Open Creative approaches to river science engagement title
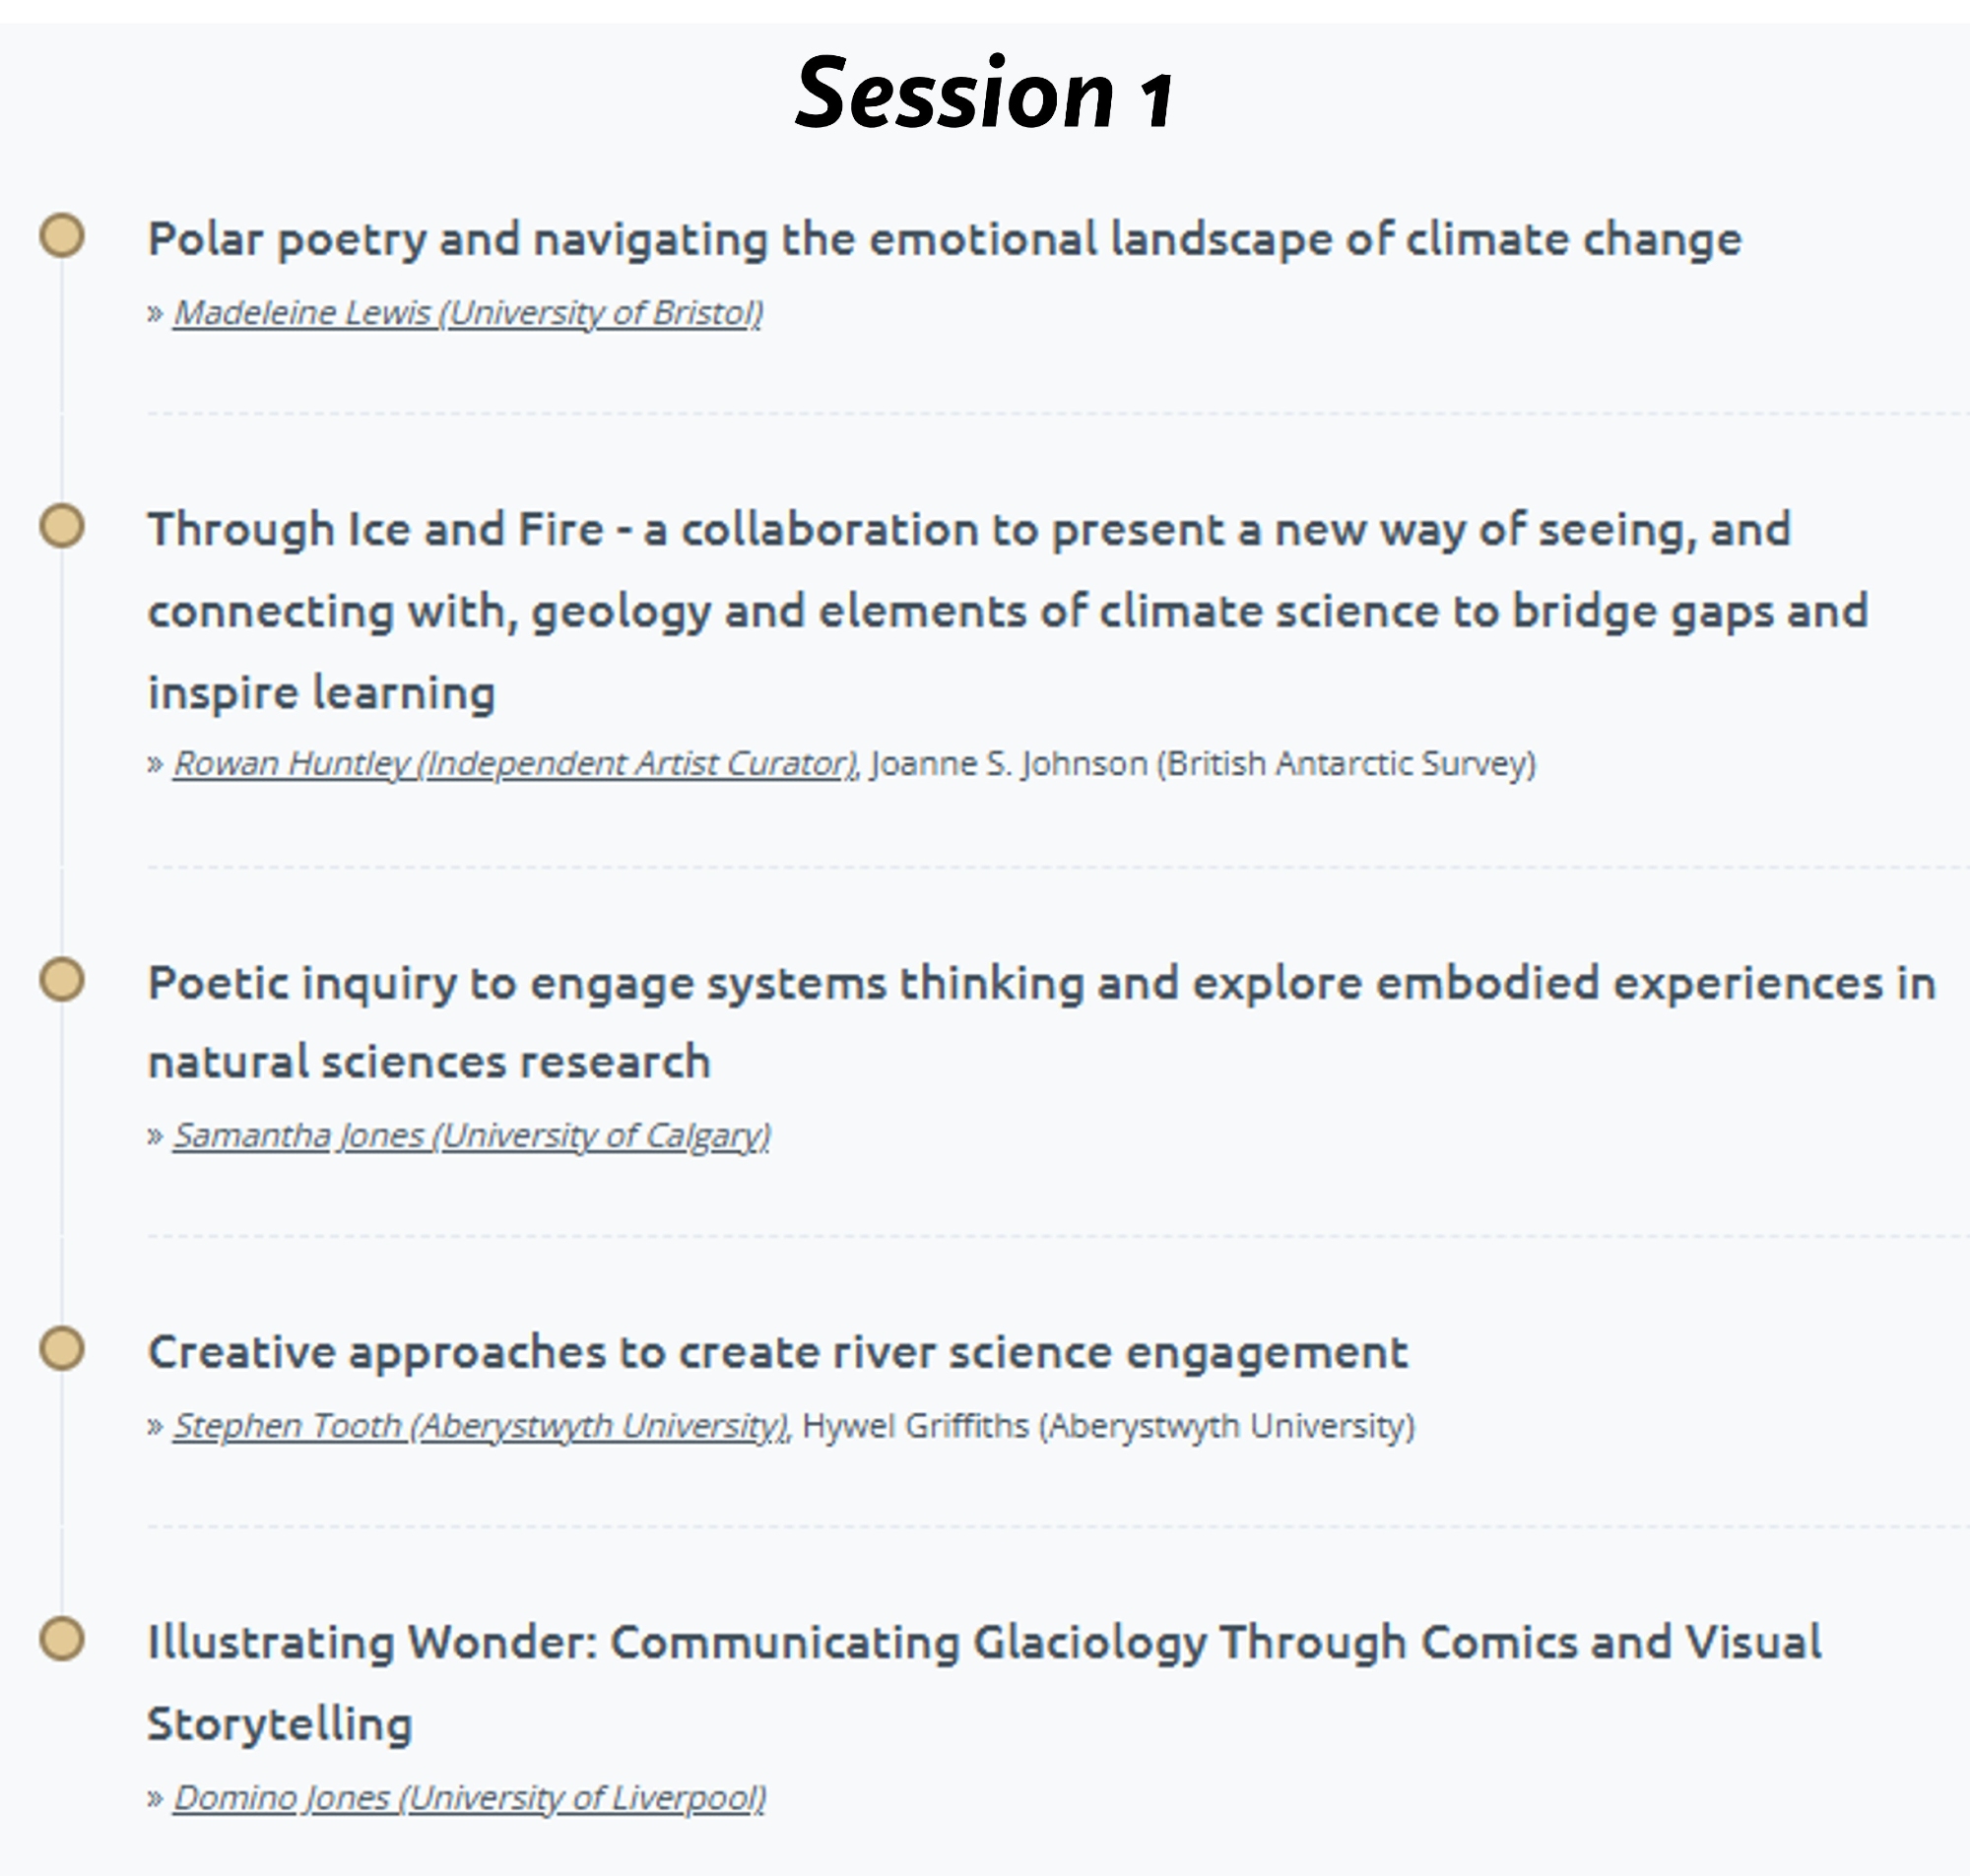Screen dimensions: 1970x1876 click(777, 1353)
